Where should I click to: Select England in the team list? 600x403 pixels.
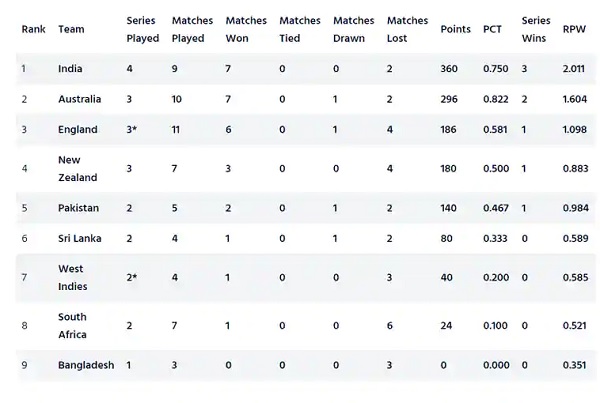coord(78,129)
